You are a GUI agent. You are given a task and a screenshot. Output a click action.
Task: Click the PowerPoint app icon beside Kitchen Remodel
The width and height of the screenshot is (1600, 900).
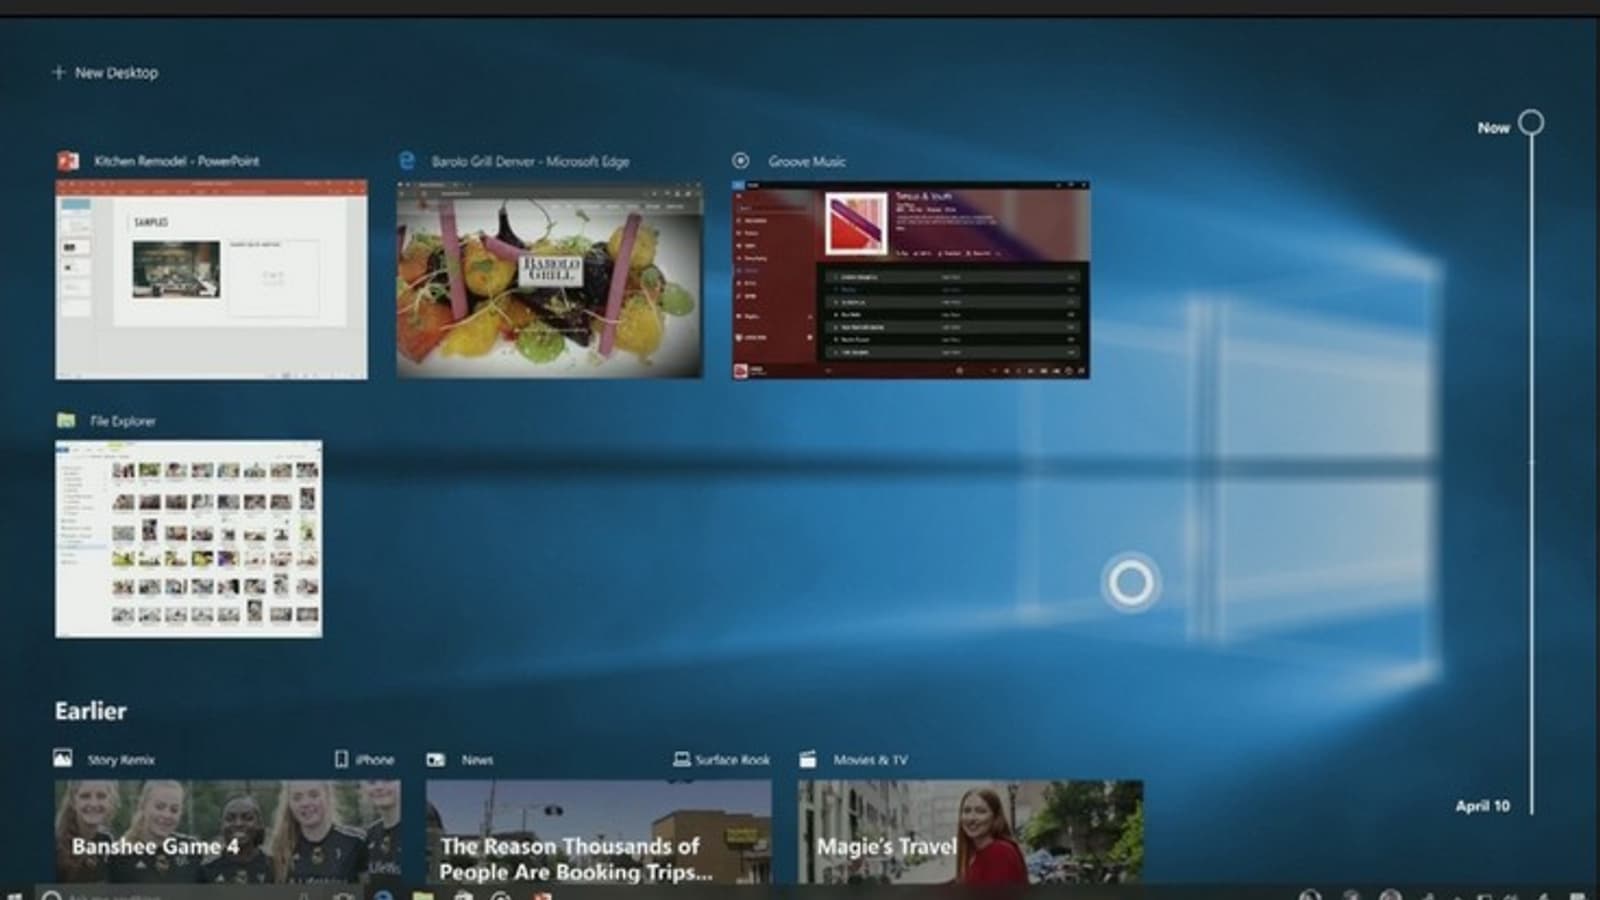pos(68,161)
